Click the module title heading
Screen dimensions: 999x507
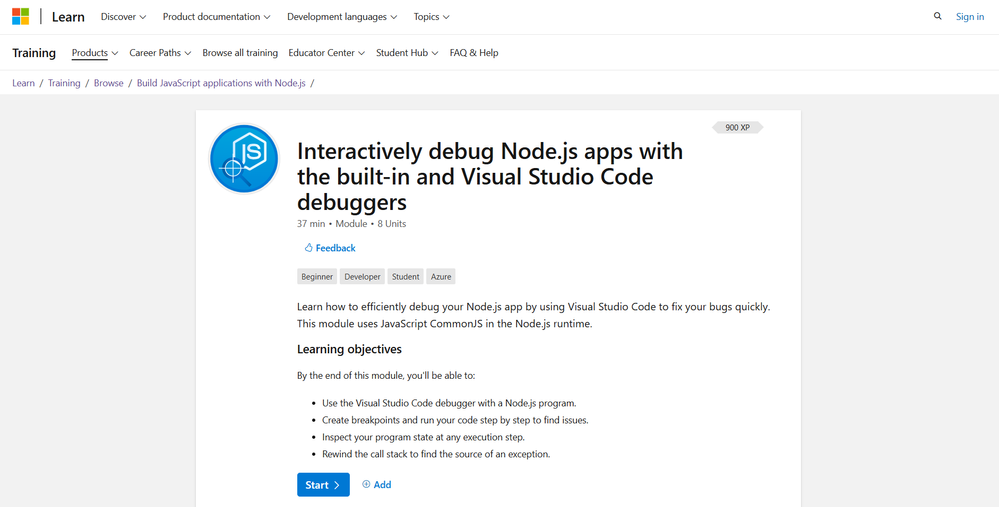click(490, 176)
